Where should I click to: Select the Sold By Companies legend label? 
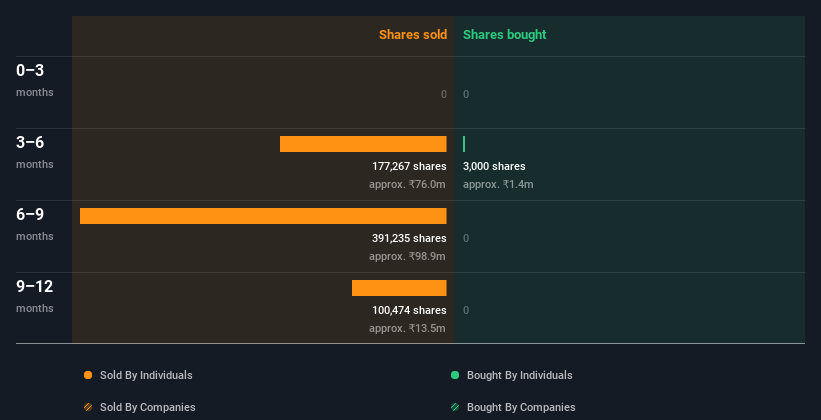148,407
